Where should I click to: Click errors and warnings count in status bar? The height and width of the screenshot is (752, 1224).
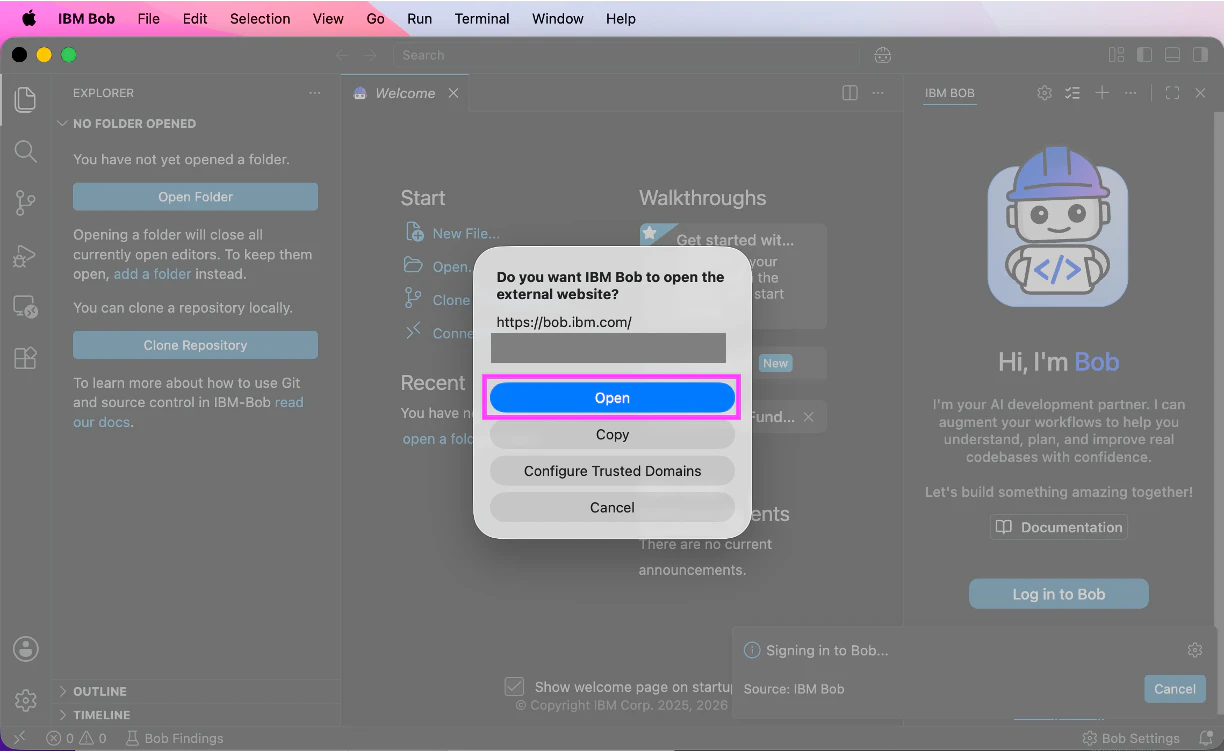pos(77,738)
